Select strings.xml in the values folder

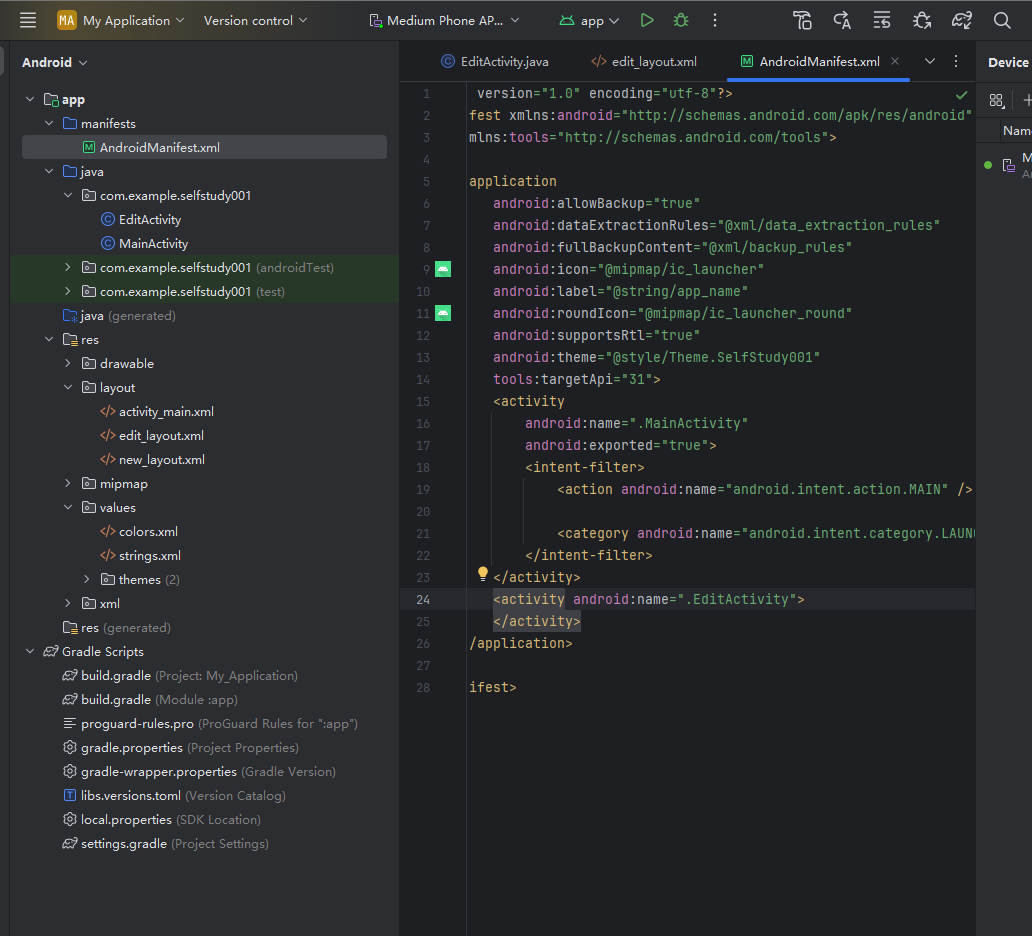149,556
